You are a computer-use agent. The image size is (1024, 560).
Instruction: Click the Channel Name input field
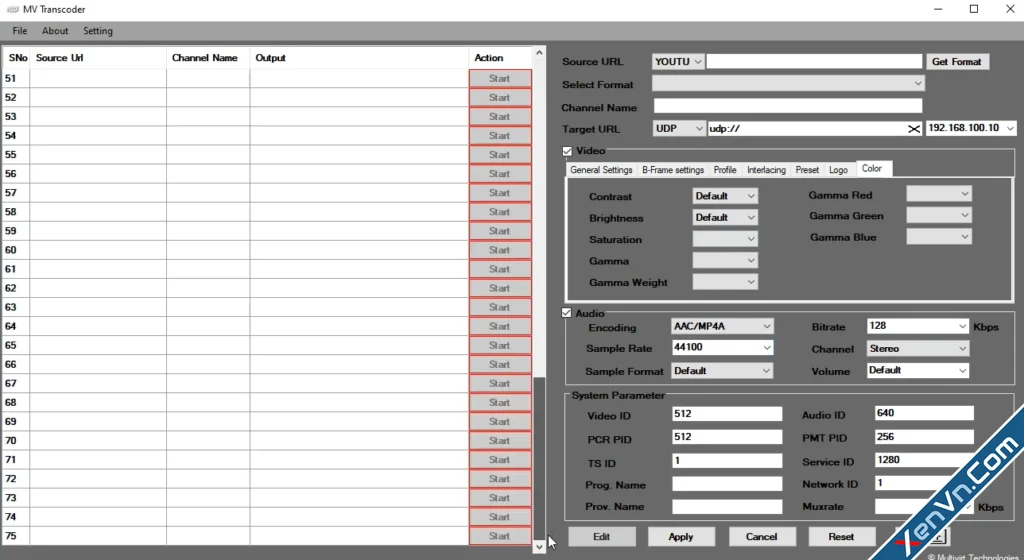788,106
